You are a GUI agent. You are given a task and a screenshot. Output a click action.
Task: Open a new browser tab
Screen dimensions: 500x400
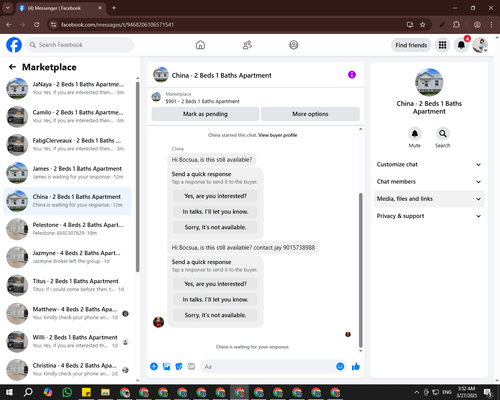(x=114, y=8)
